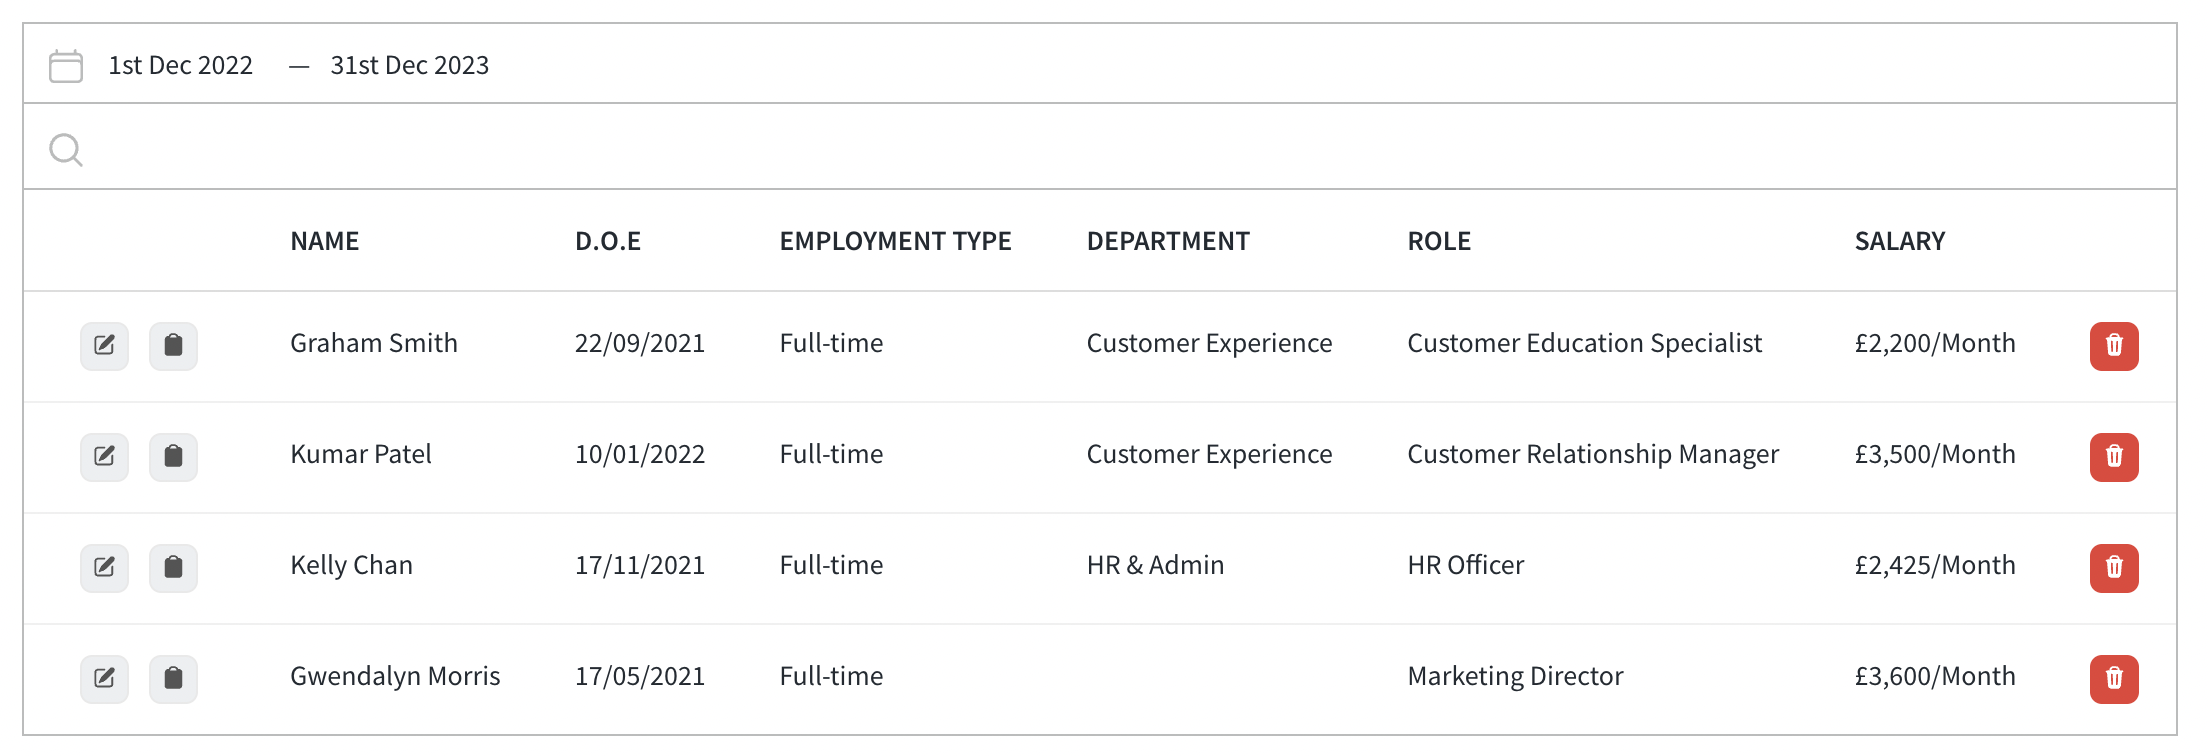The width and height of the screenshot is (2208, 756).
Task: Delete Graham Smith's row
Action: pyautogui.click(x=2114, y=346)
